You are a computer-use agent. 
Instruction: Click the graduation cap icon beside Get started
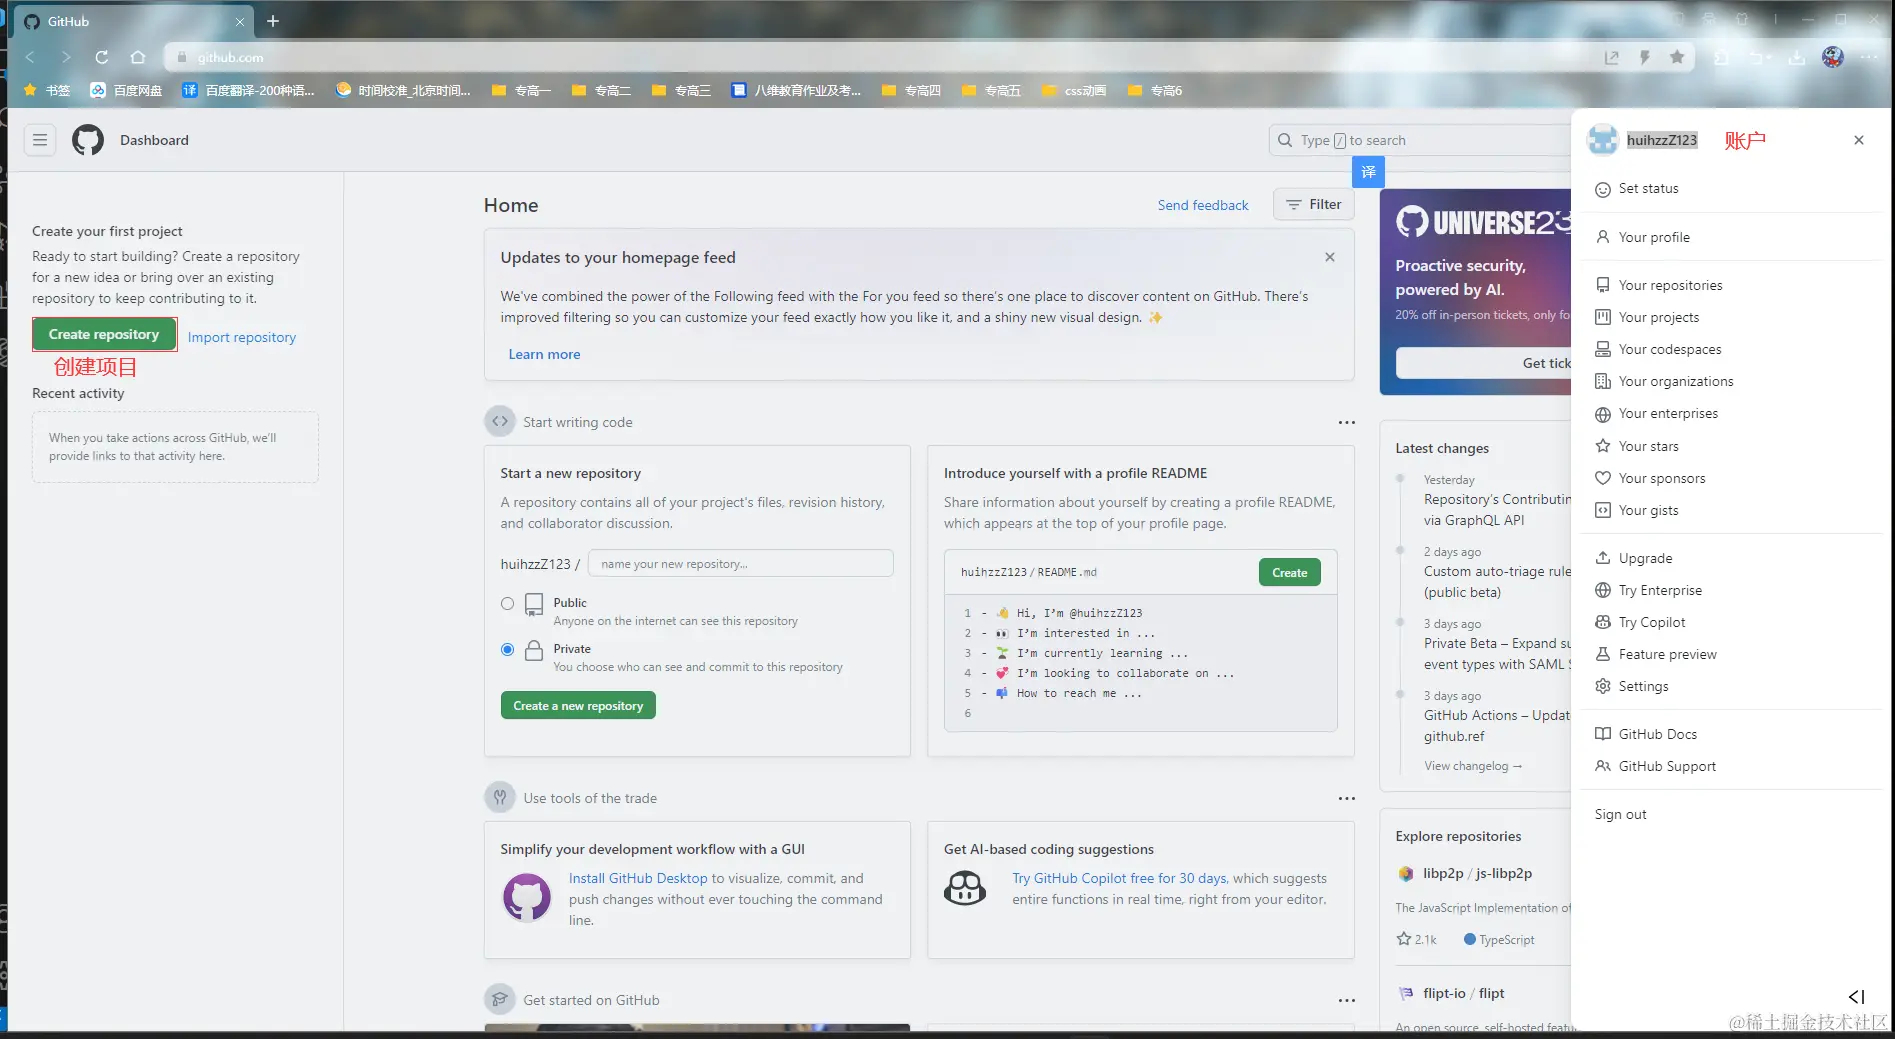click(500, 999)
